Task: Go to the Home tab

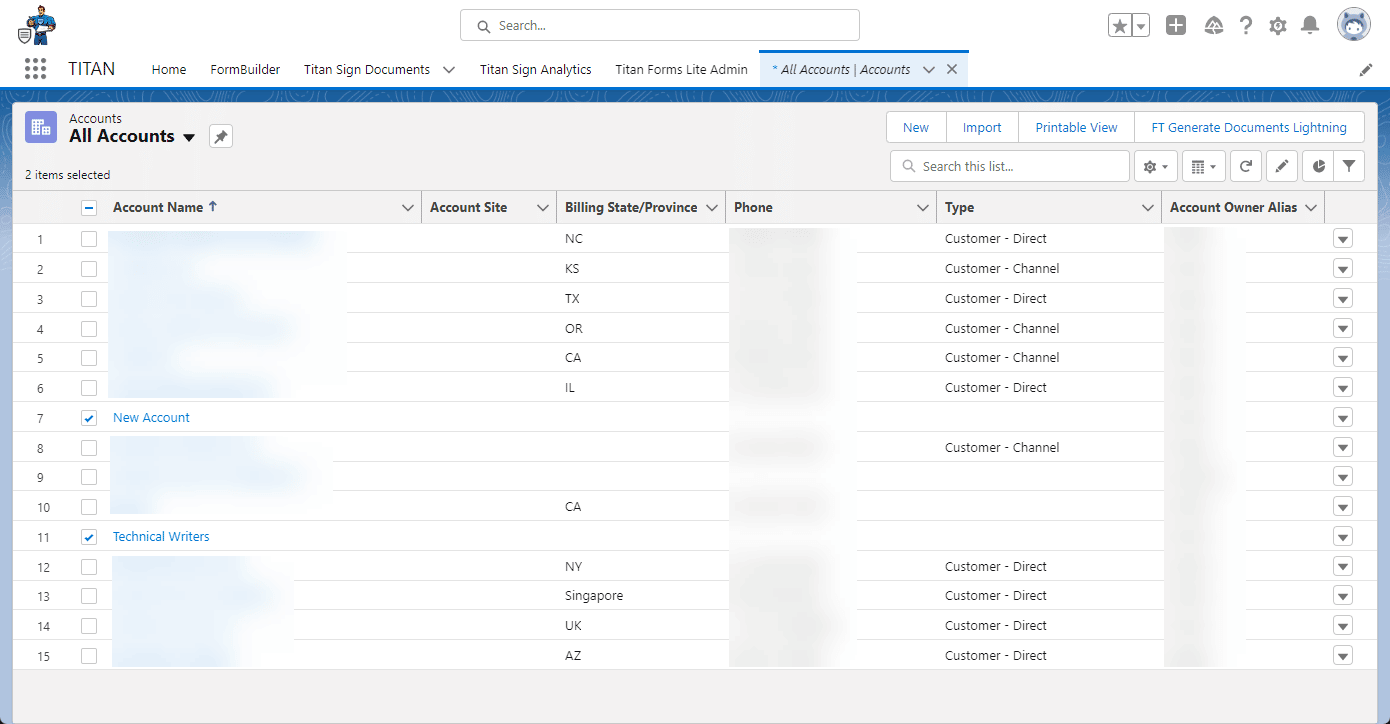Action: point(169,70)
